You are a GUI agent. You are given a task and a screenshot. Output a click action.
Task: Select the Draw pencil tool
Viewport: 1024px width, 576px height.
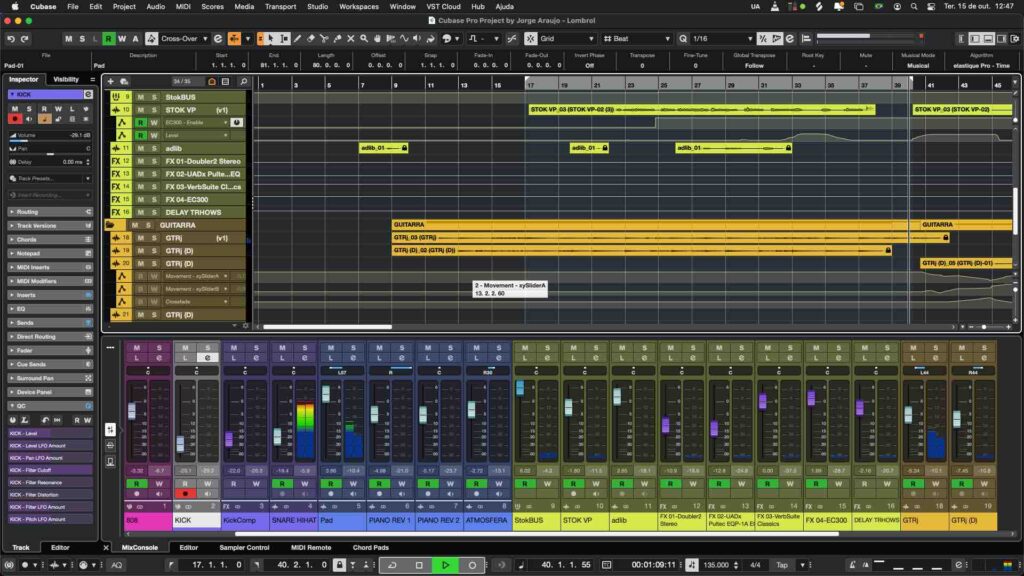tap(298, 39)
